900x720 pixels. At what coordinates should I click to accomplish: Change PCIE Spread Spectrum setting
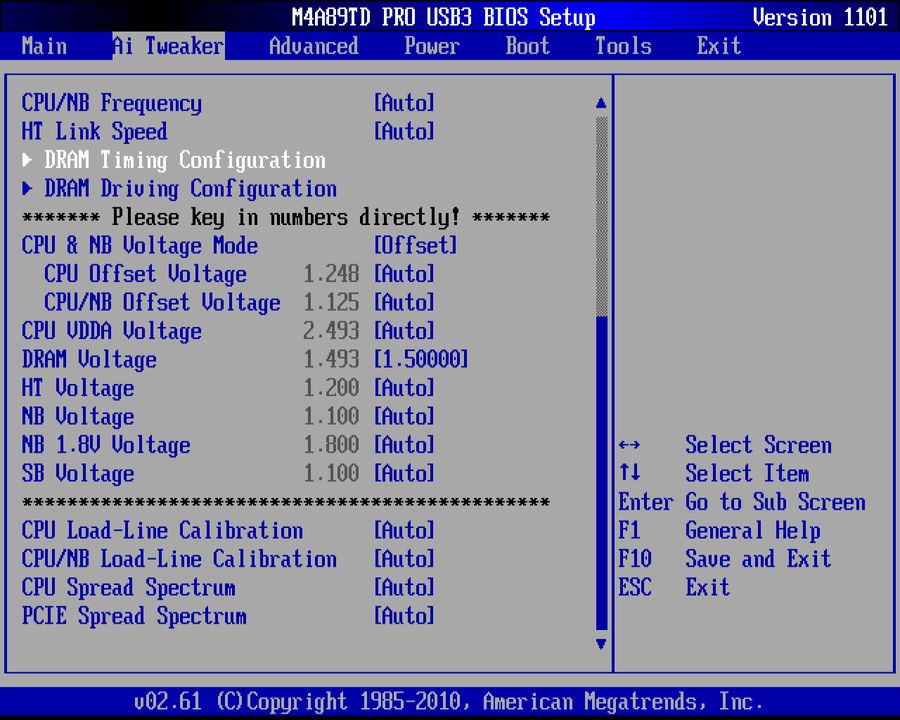coord(404,616)
